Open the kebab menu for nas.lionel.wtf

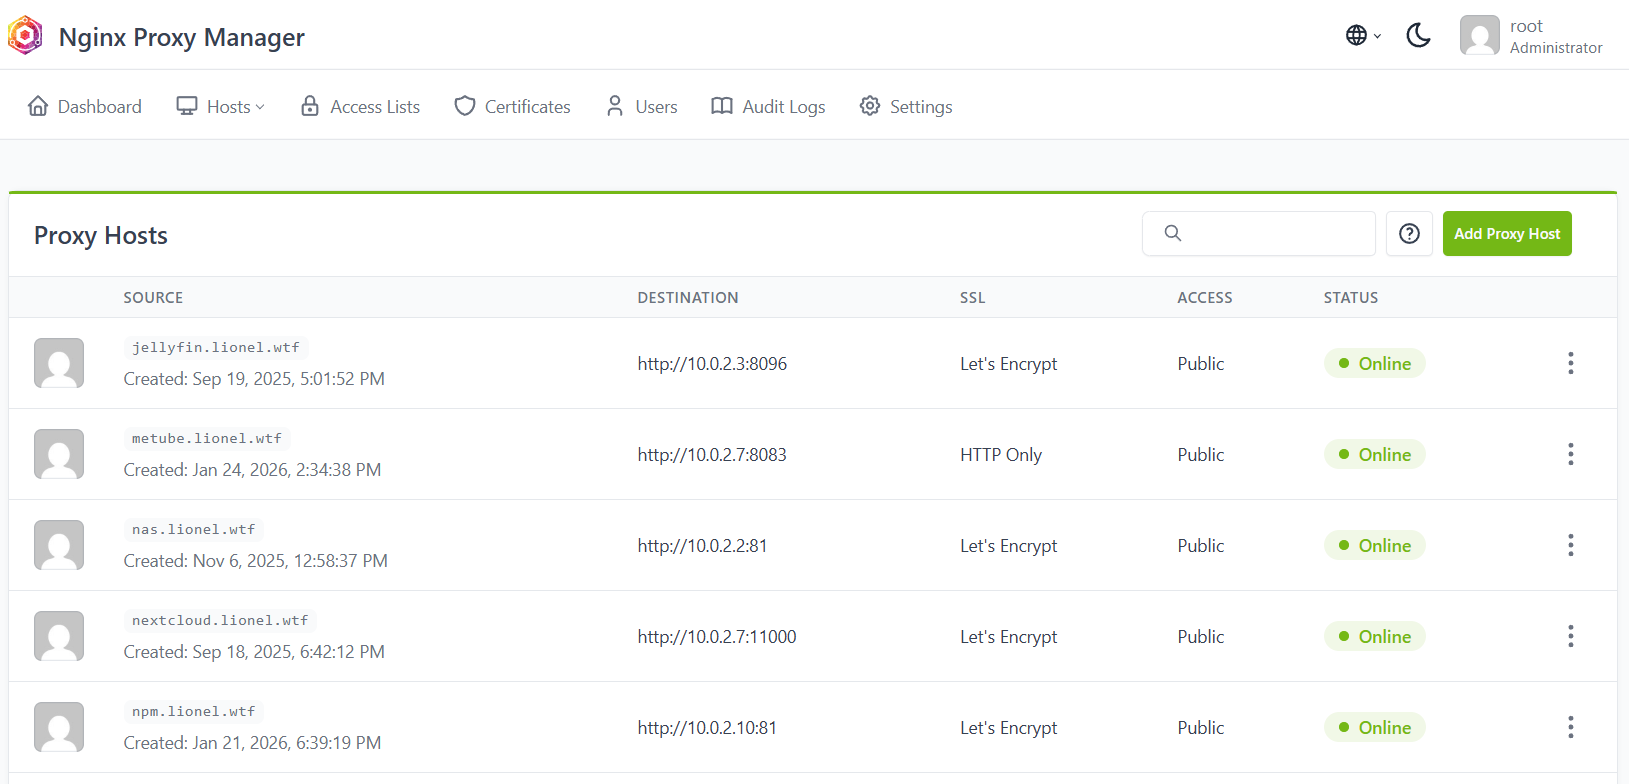pos(1570,545)
